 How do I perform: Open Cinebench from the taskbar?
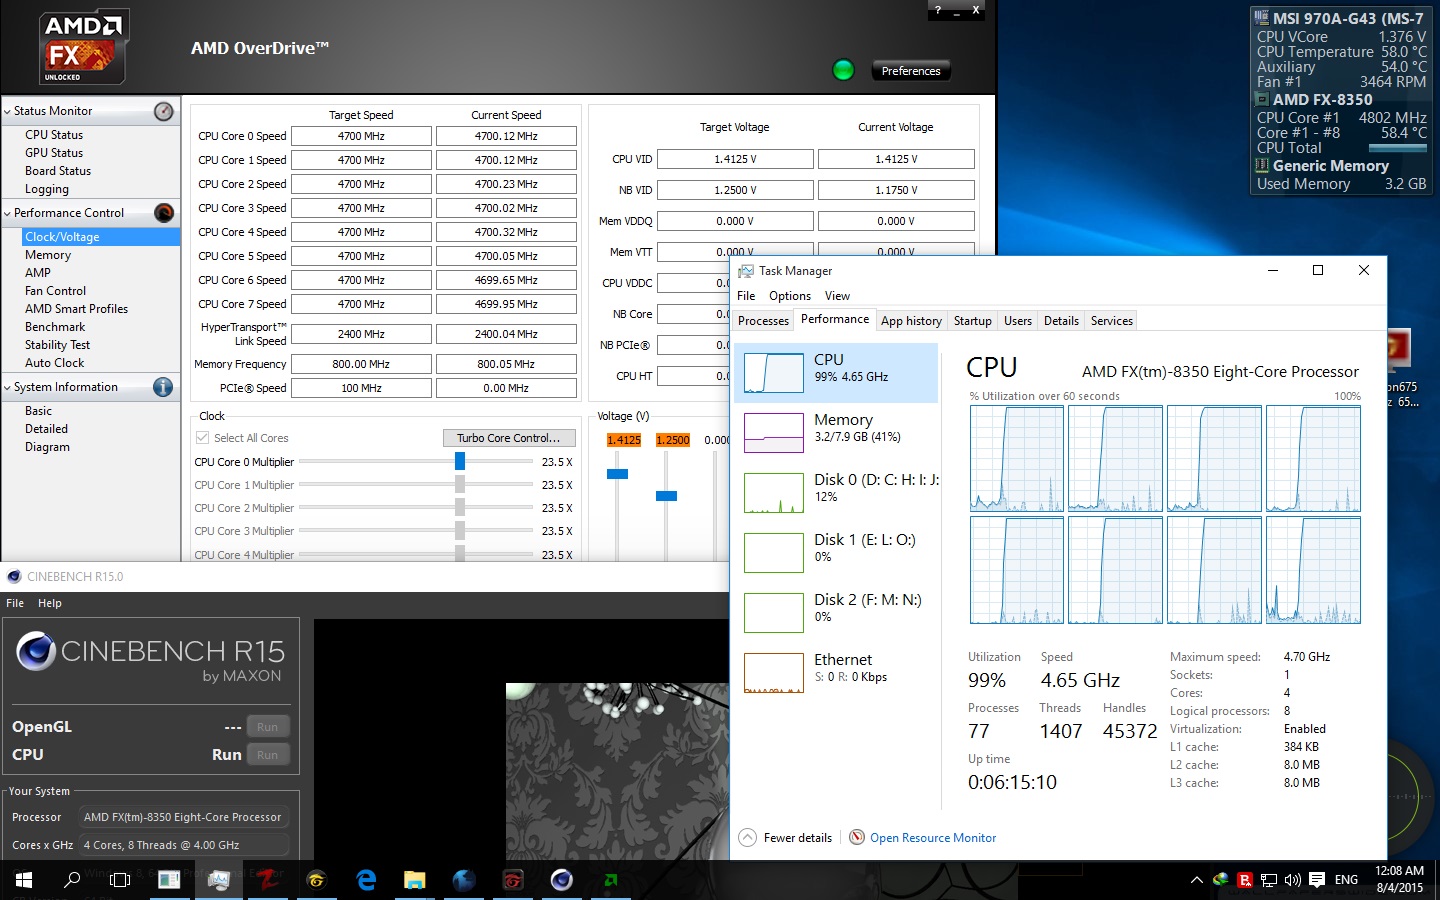[561, 880]
